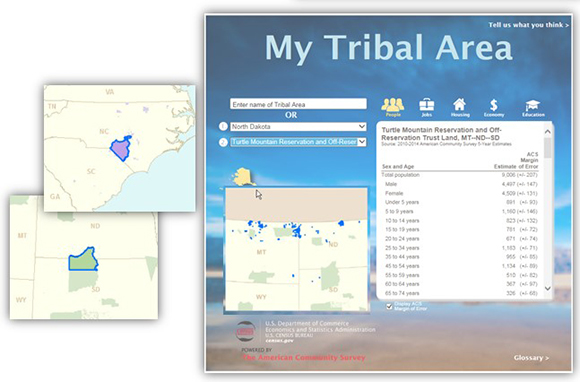This screenshot has height=382, width=580.
Task: Click the green highlighted reservation near SD
Action: click(x=83, y=259)
